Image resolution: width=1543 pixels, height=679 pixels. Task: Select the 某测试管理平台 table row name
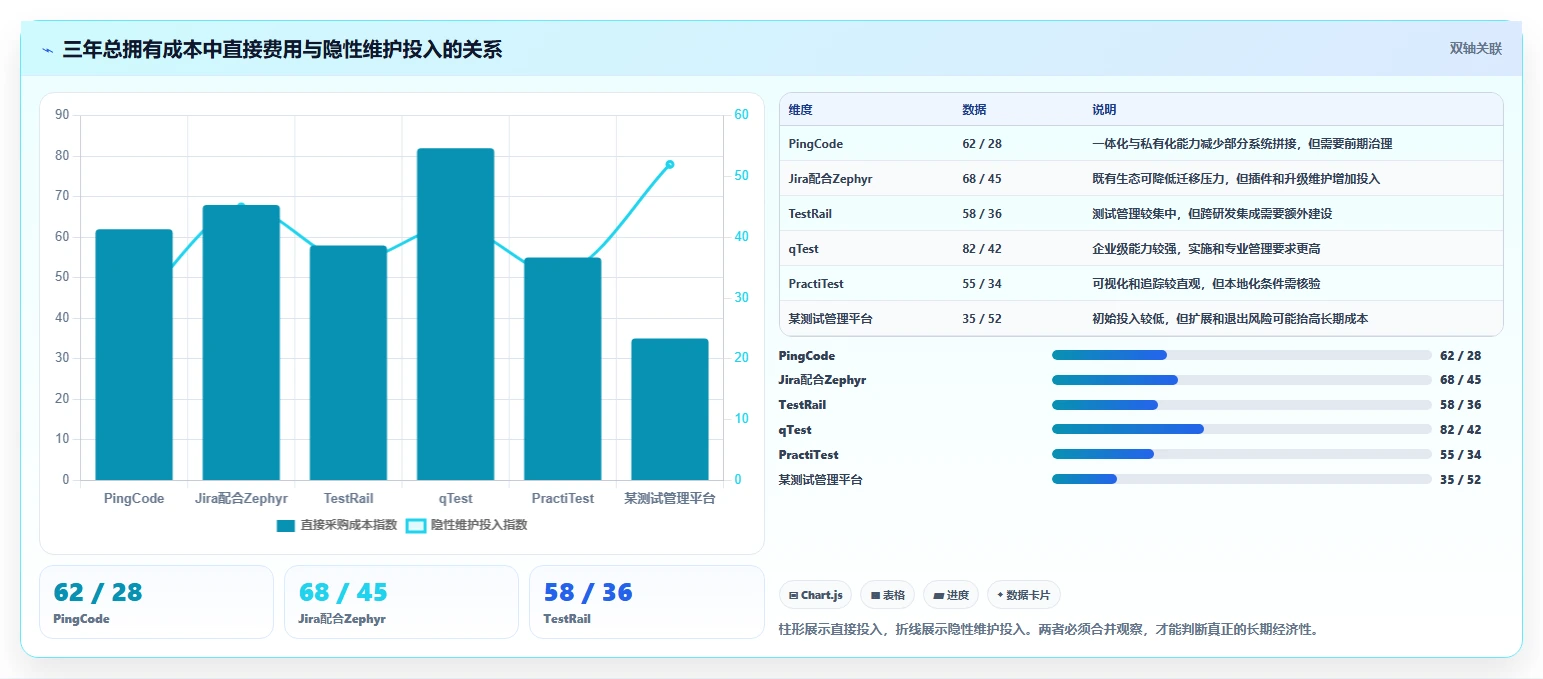(x=830, y=319)
